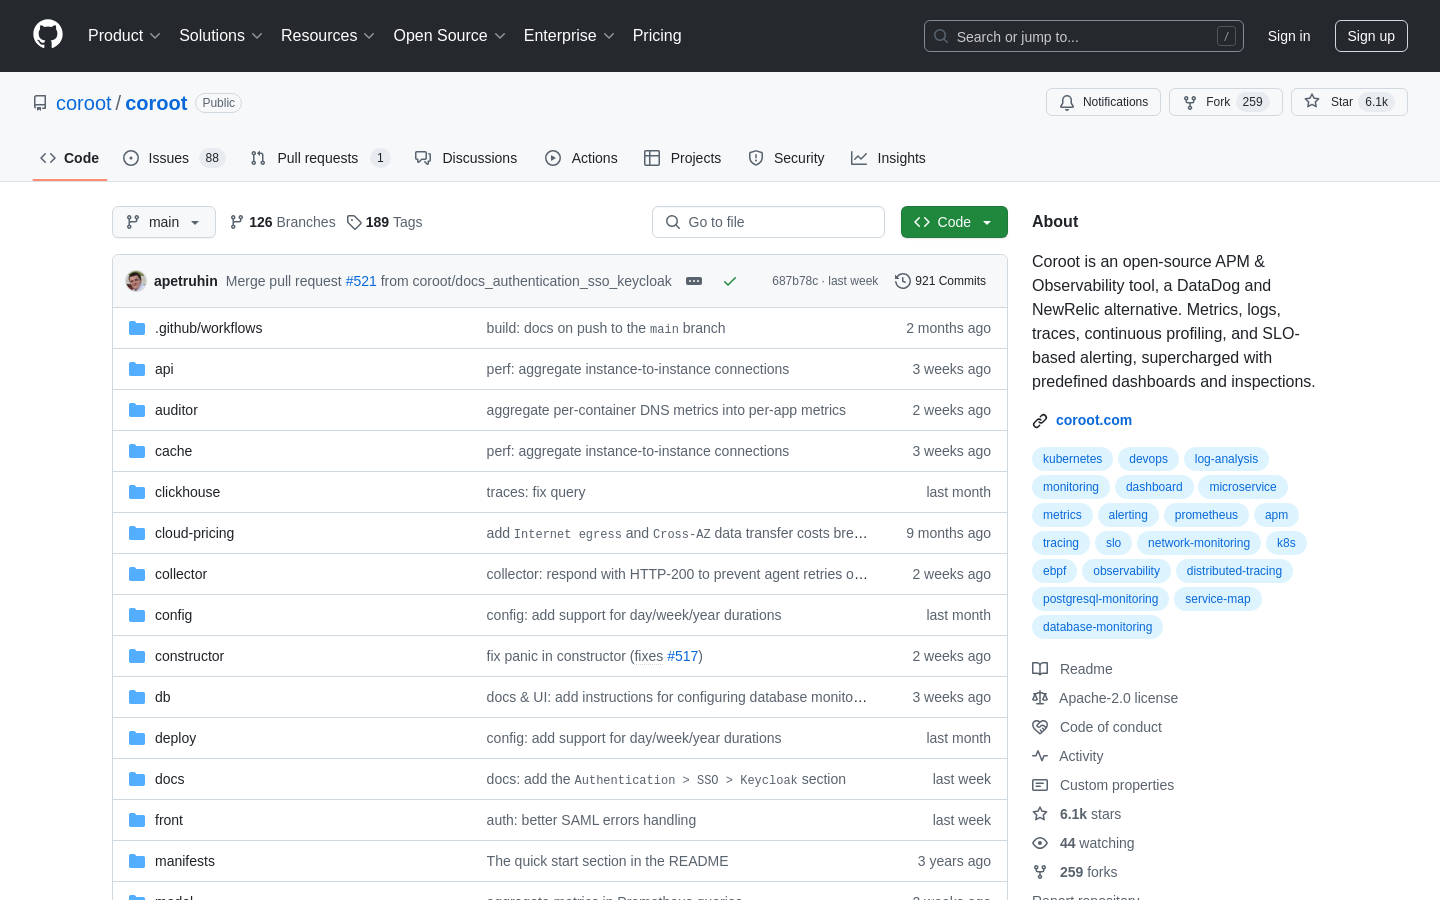Click the clickhouse folder icon
The height and width of the screenshot is (900, 1440).
(137, 492)
